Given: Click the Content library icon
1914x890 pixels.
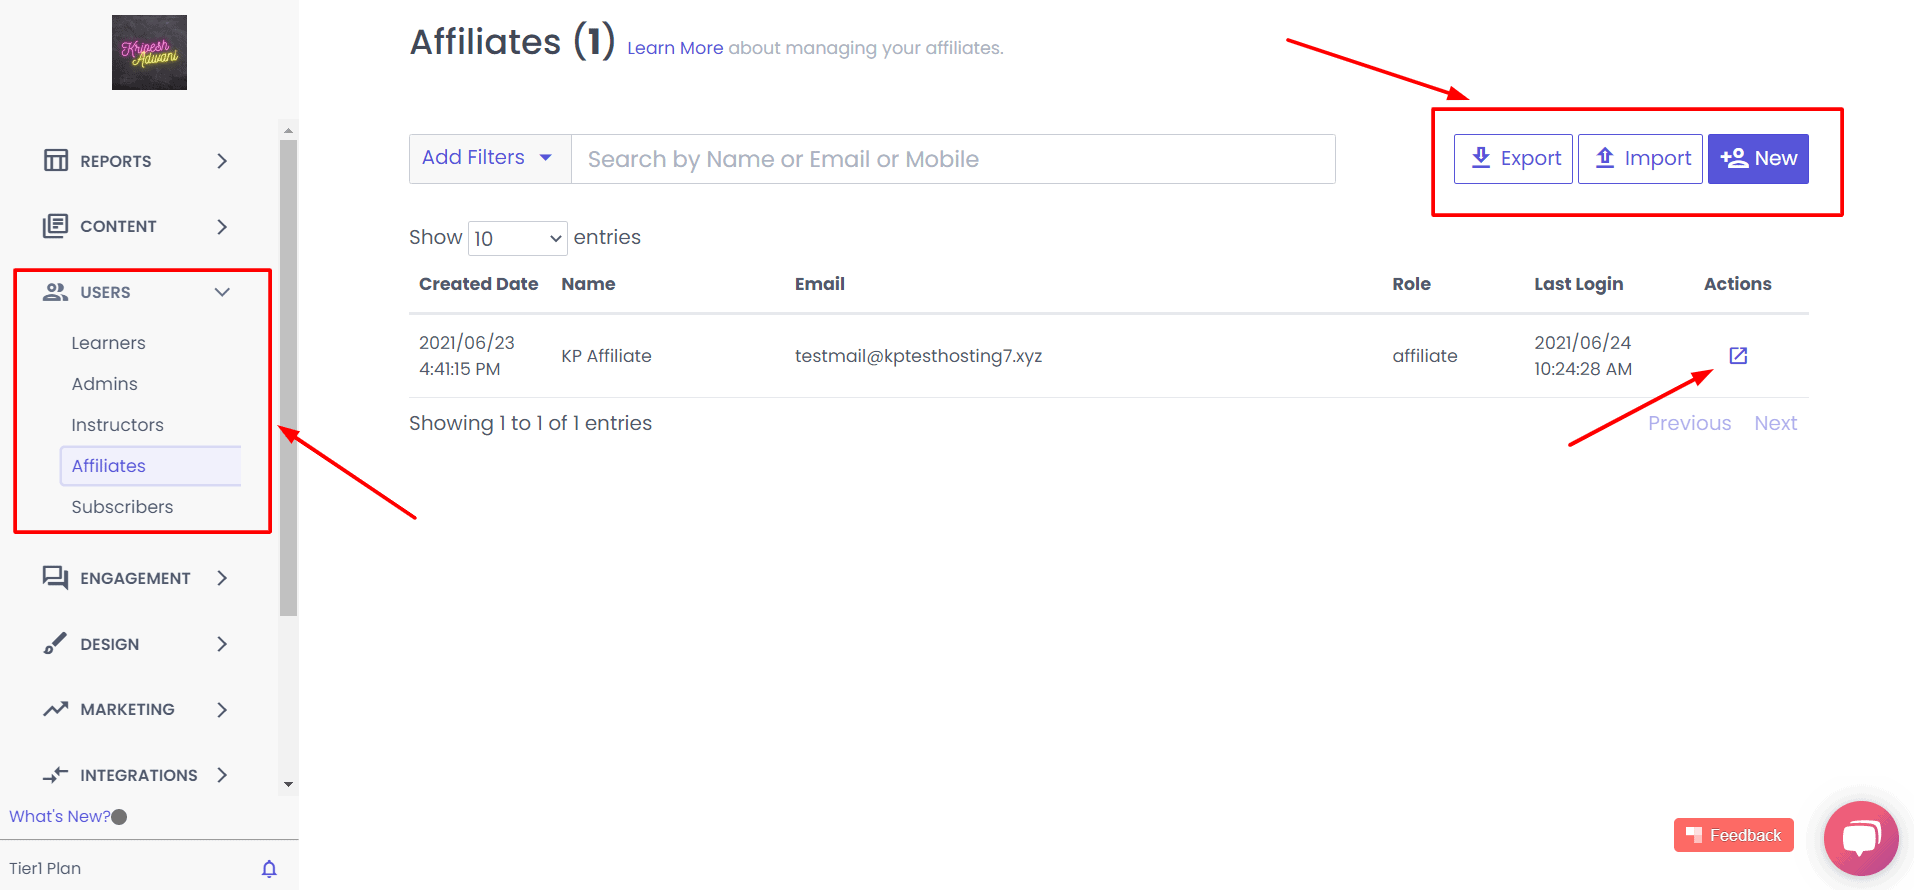Looking at the screenshot, I should tap(56, 226).
